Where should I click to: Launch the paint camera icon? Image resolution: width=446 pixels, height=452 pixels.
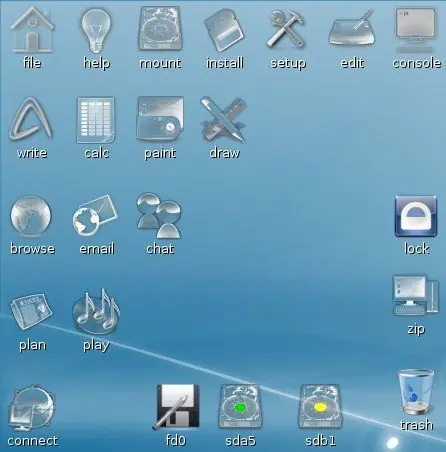160,119
